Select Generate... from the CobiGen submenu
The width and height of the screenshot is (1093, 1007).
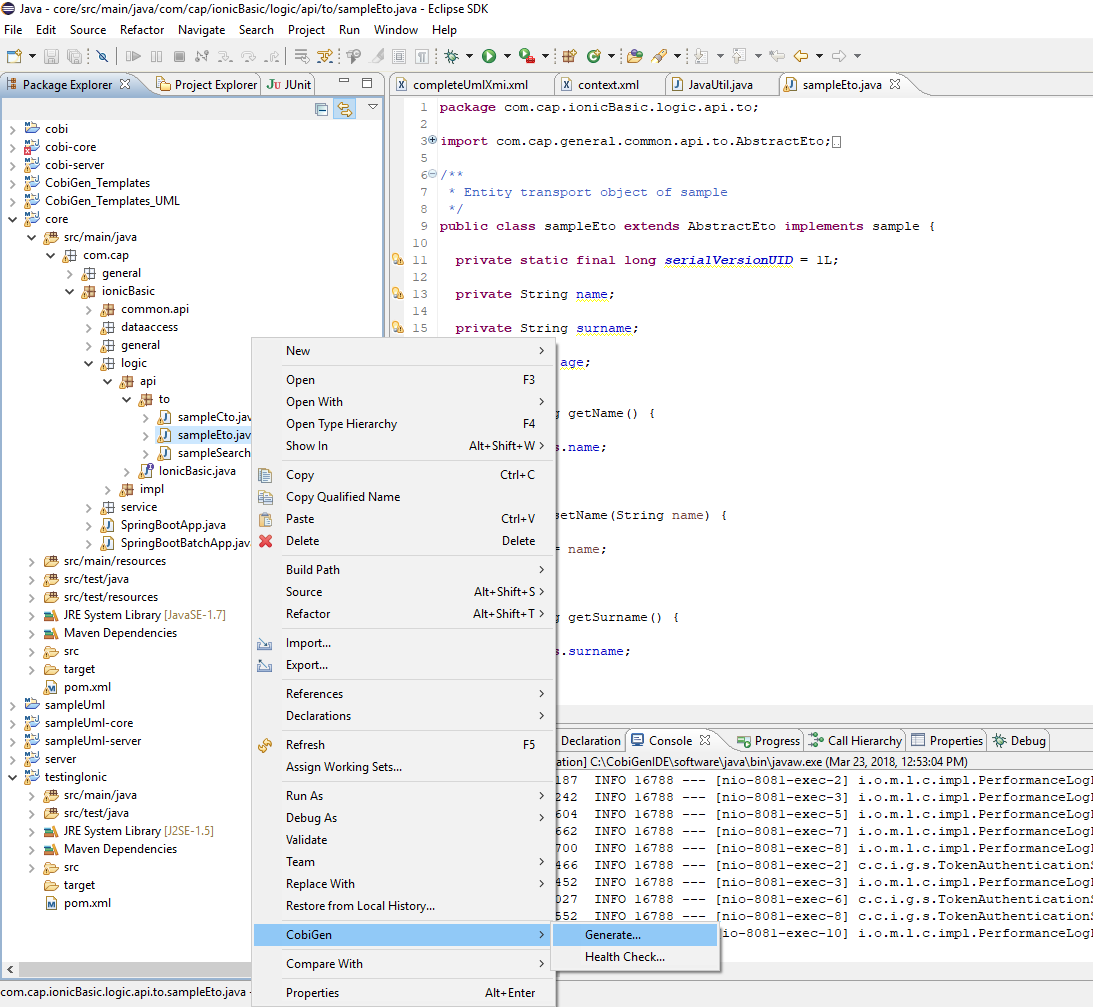pyautogui.click(x=612, y=935)
